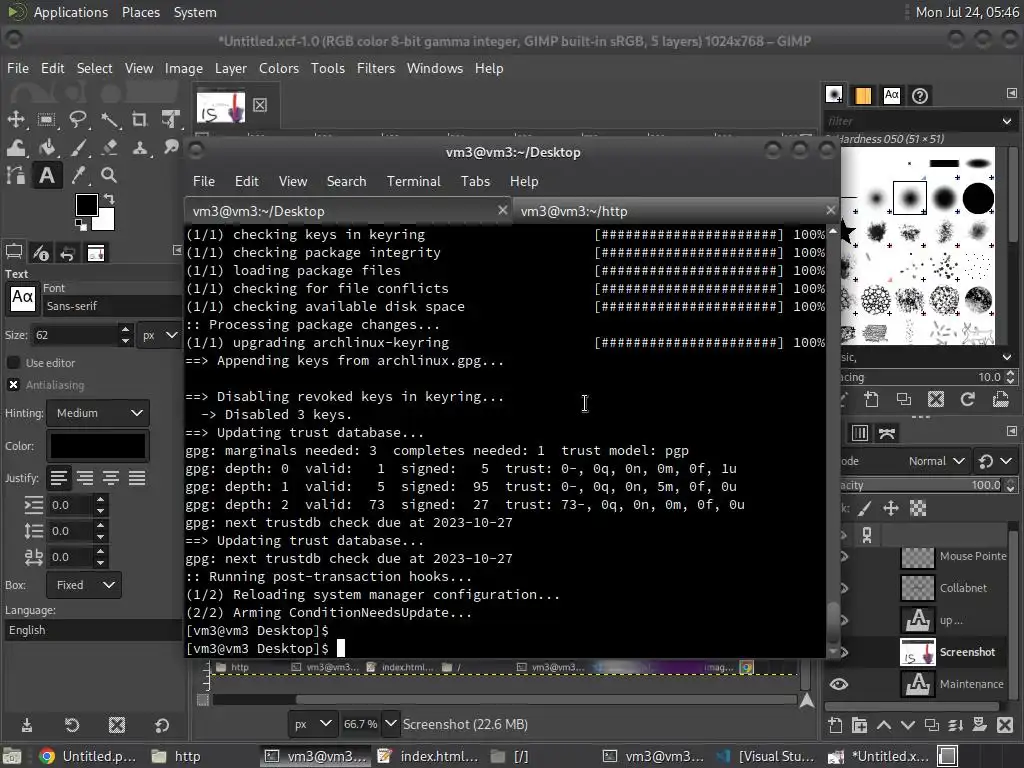Select filled justify for text
Viewport: 1024px width, 768px height.
tap(137, 478)
